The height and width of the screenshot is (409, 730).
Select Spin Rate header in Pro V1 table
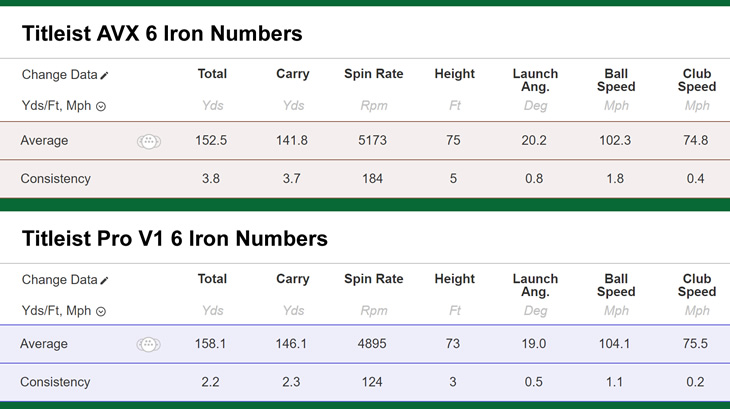374,279
